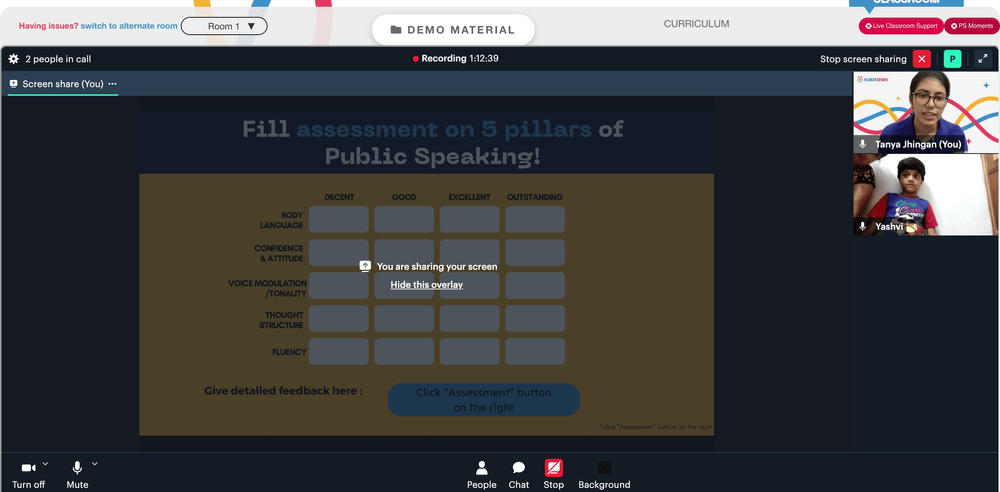Open call settings gear icon
1000x492 pixels.
(x=13, y=59)
